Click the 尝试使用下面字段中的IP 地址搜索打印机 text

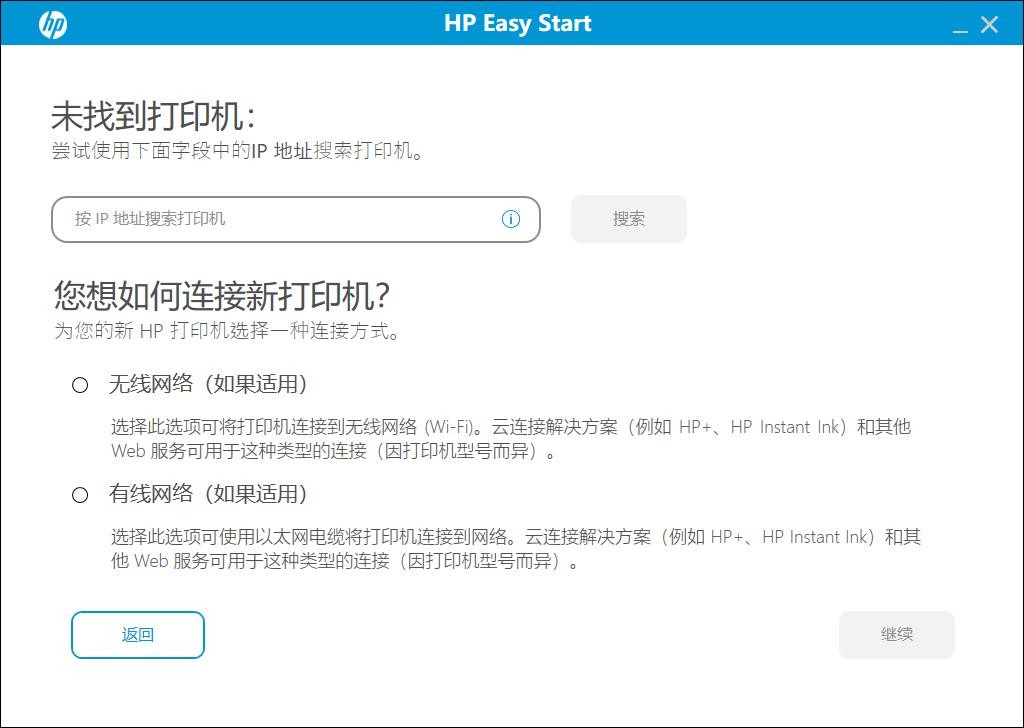pyautogui.click(x=238, y=151)
